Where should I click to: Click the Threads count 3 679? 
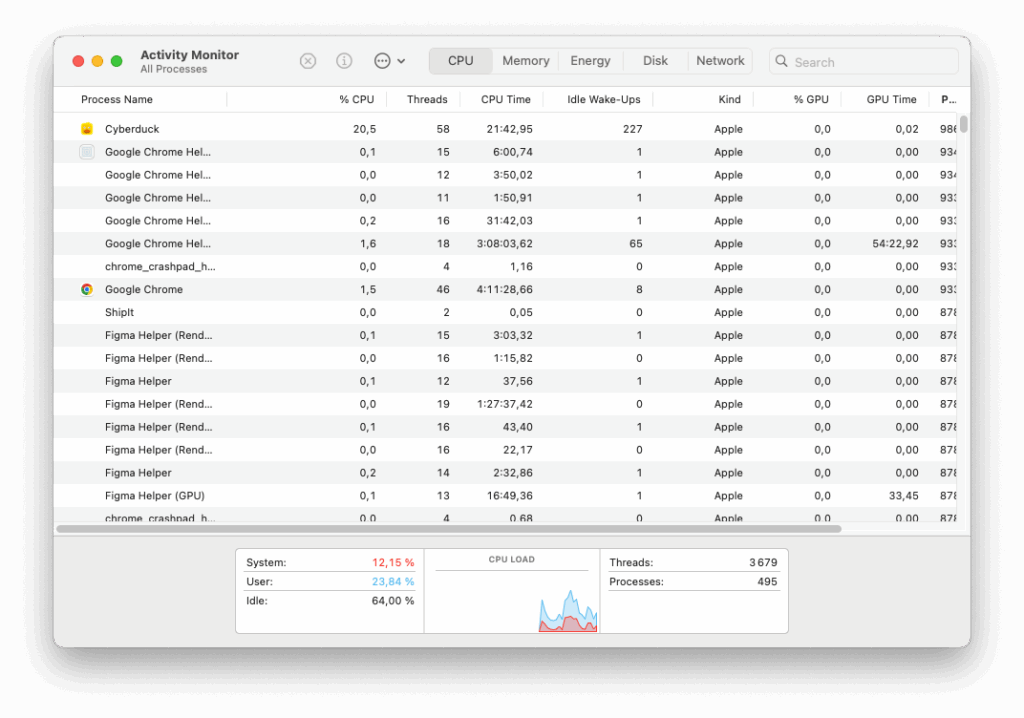(x=763, y=563)
